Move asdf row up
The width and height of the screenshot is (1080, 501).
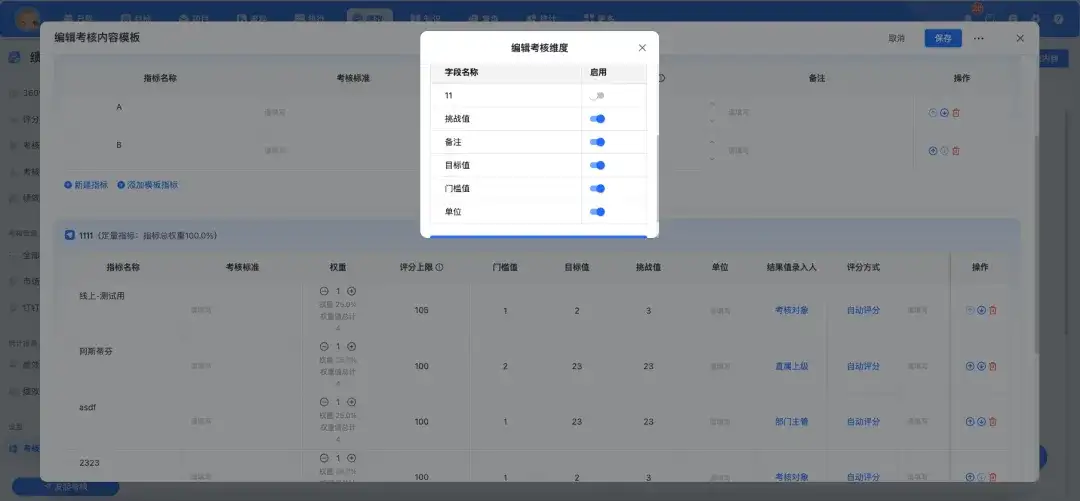pyautogui.click(x=970, y=422)
